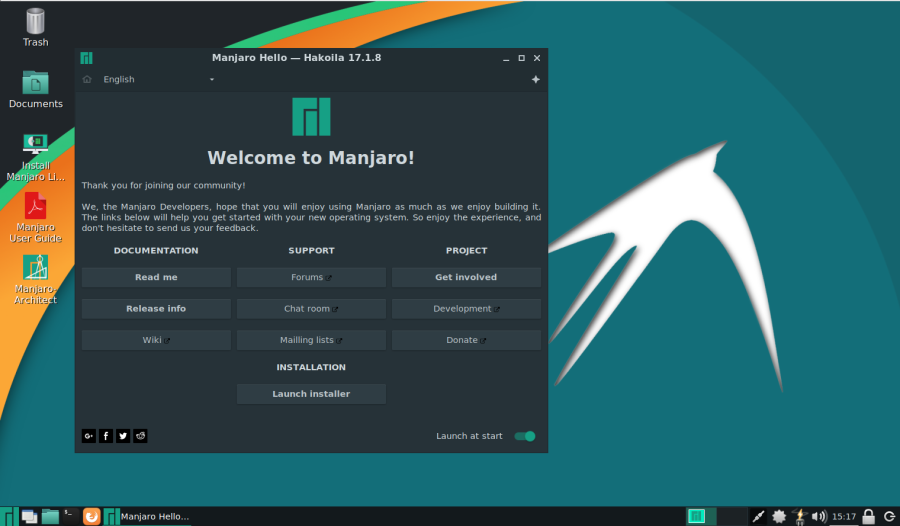
Task: Click the show desktop icon on the taskbar
Action: [29, 516]
